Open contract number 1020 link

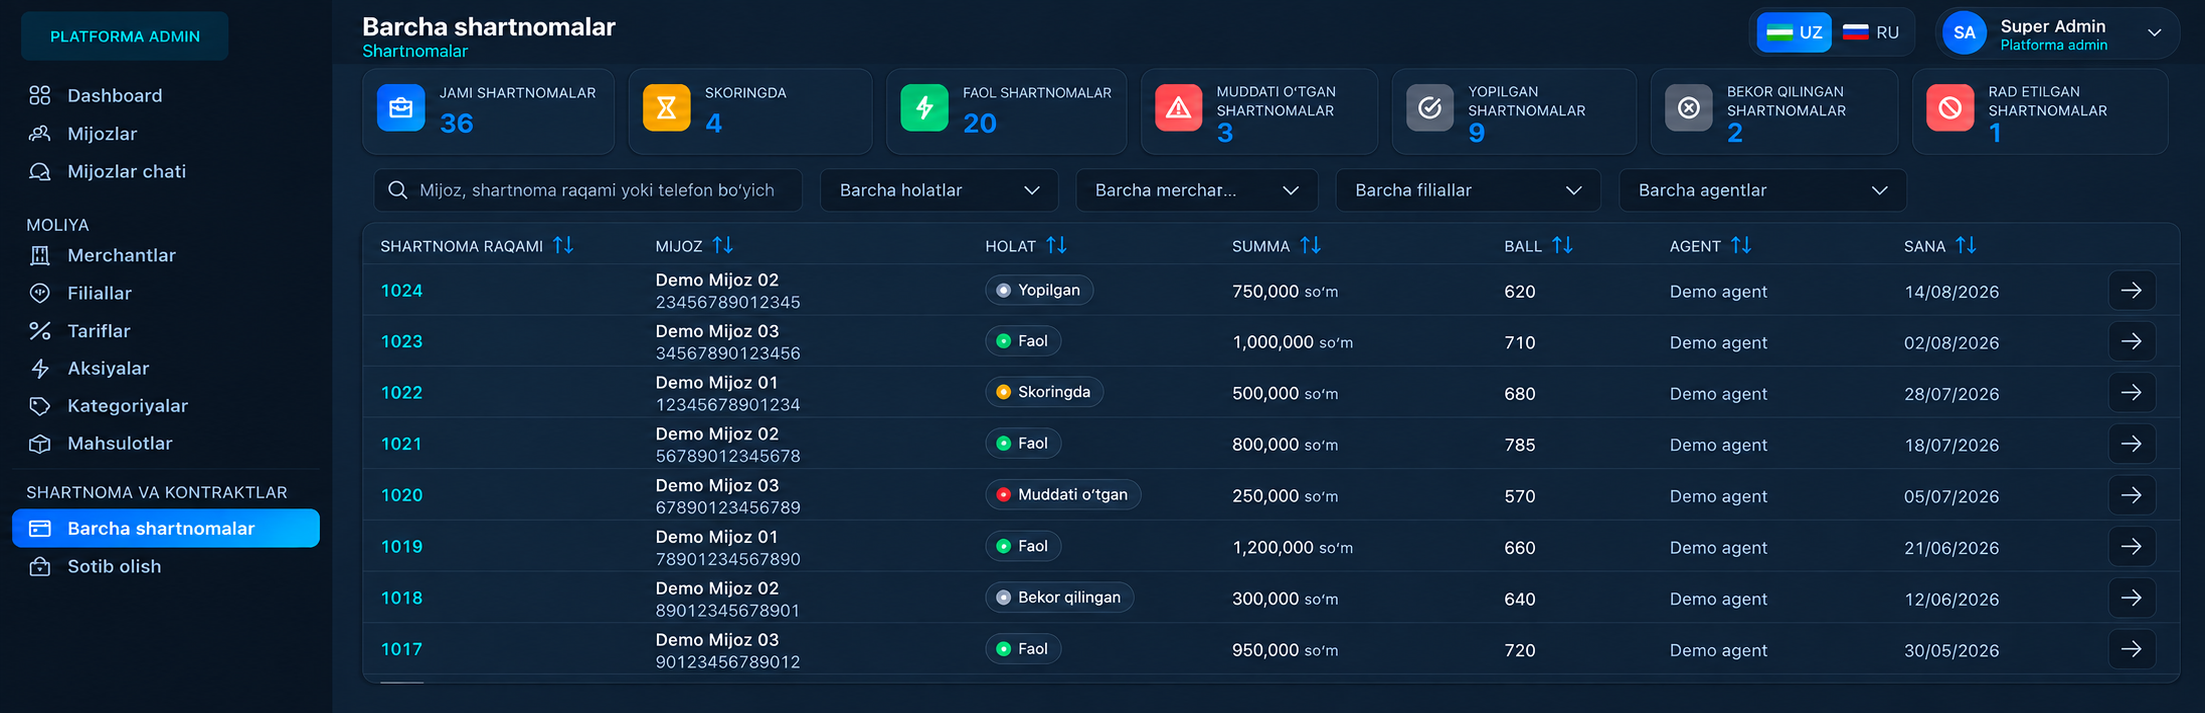[x=402, y=495]
